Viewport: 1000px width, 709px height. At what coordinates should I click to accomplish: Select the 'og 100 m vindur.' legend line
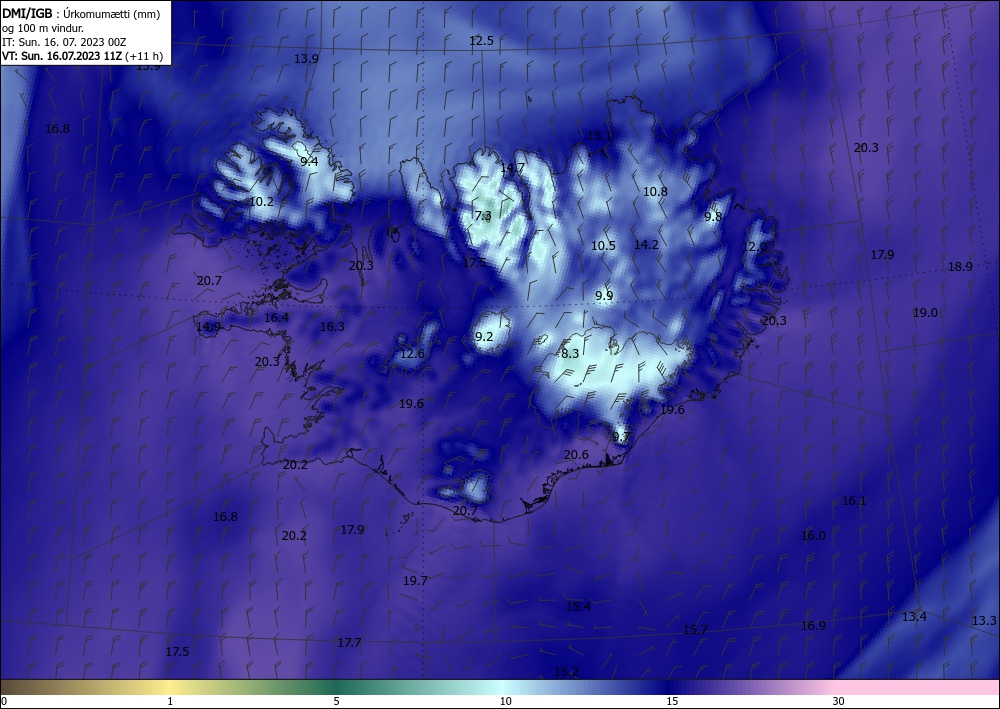[43, 29]
